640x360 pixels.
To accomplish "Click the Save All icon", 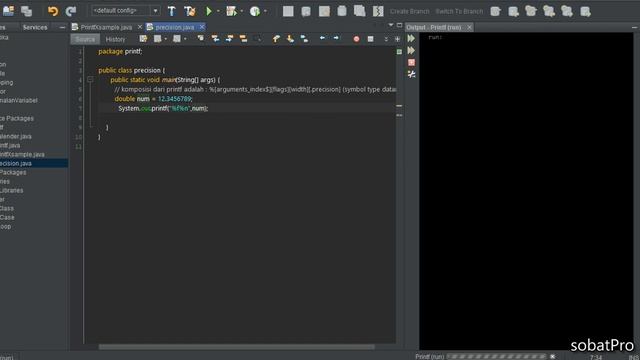I will (x=27, y=11).
